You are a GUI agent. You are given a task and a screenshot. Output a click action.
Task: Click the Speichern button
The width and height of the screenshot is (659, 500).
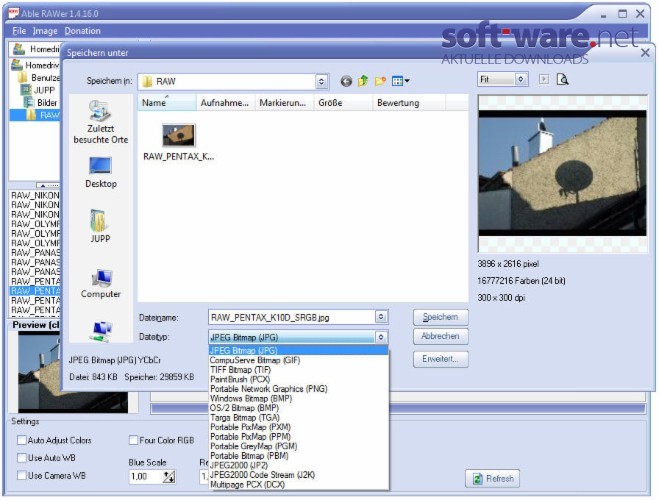(440, 317)
